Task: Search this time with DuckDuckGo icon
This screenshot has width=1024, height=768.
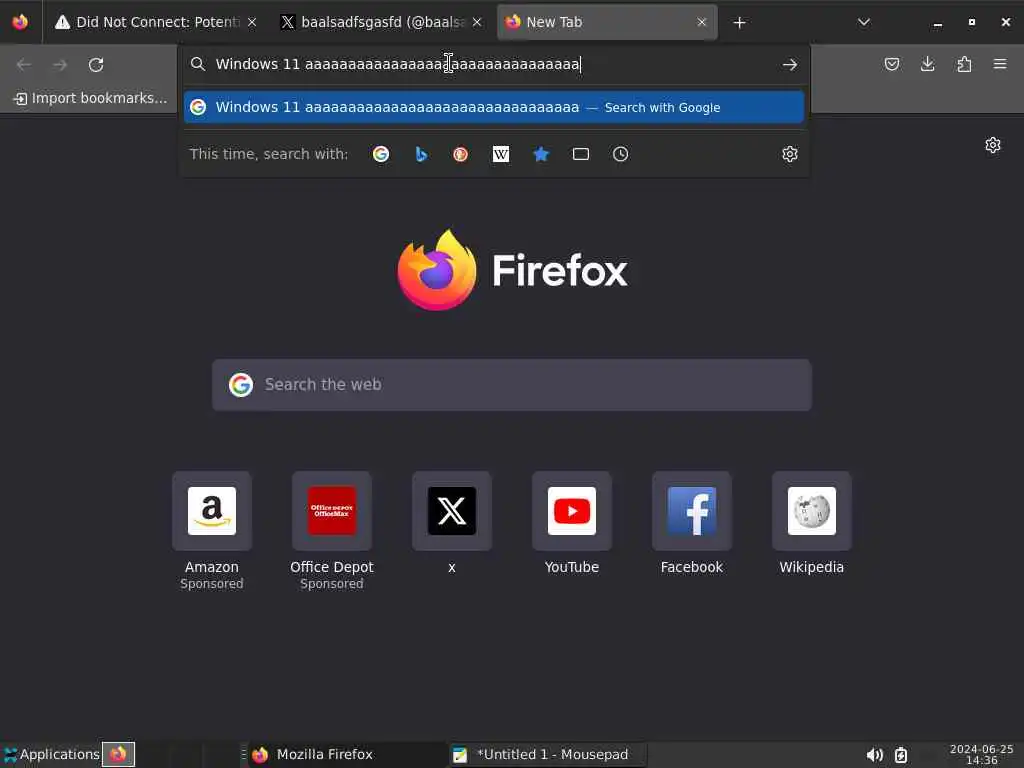Action: 460,154
